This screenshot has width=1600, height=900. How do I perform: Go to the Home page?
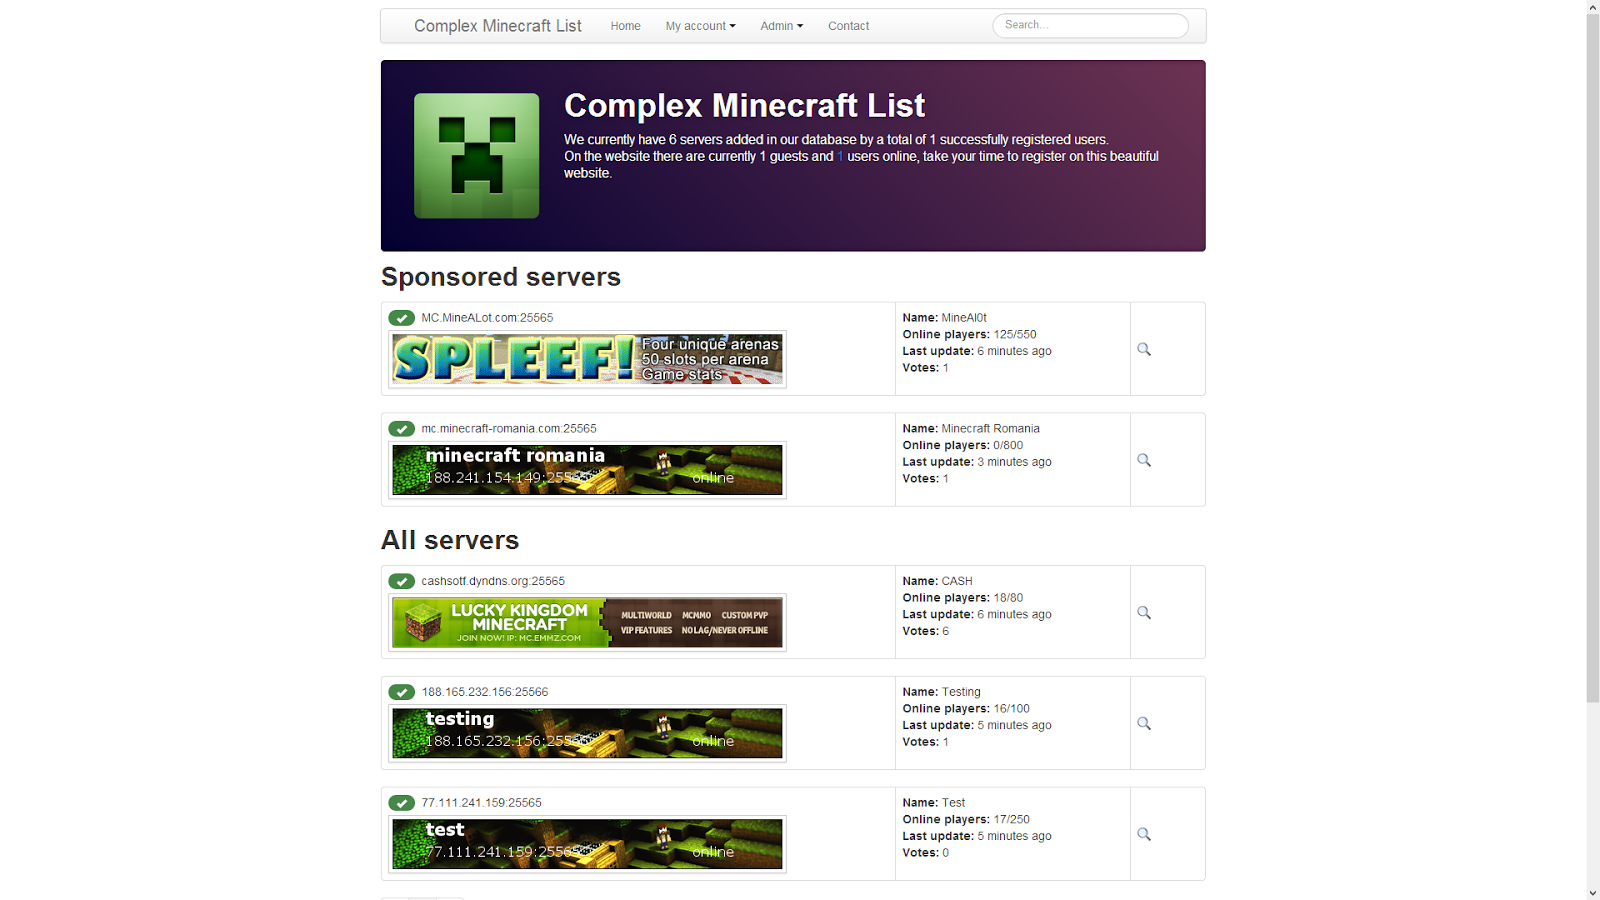click(625, 26)
